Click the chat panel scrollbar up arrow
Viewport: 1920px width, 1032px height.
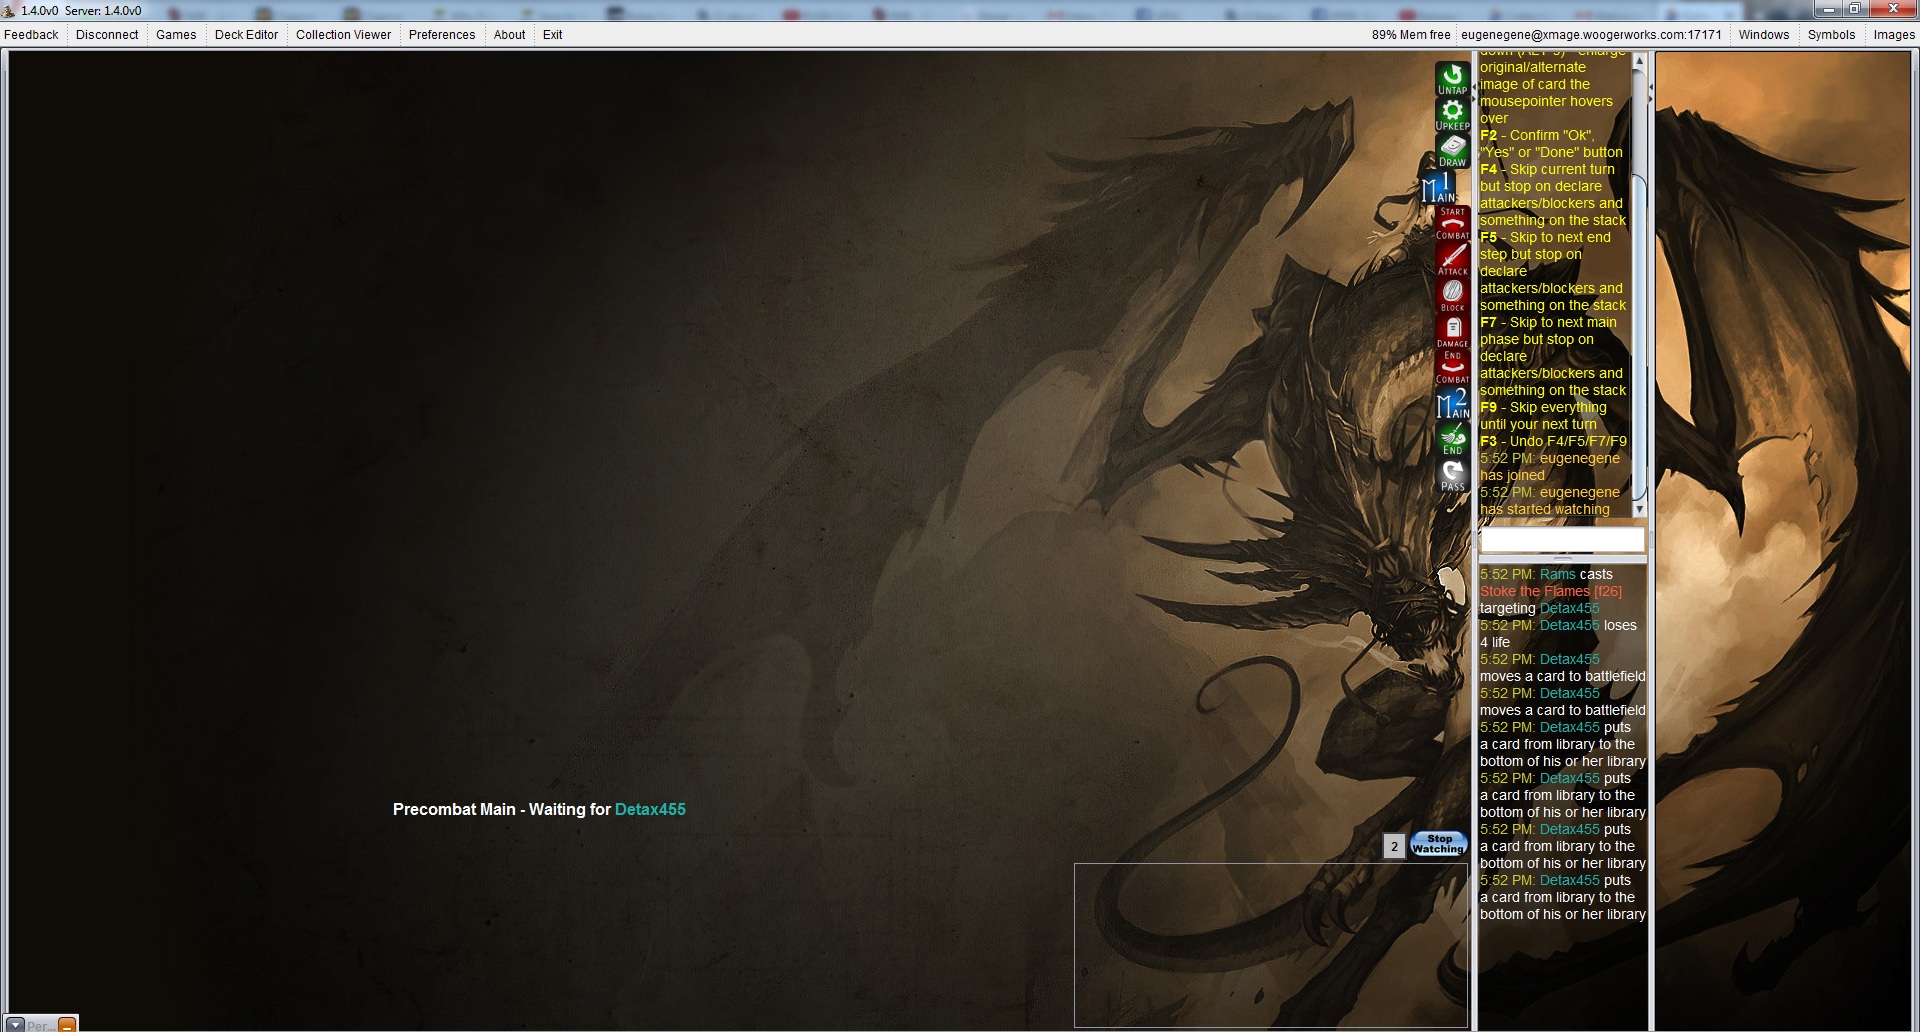point(1639,61)
